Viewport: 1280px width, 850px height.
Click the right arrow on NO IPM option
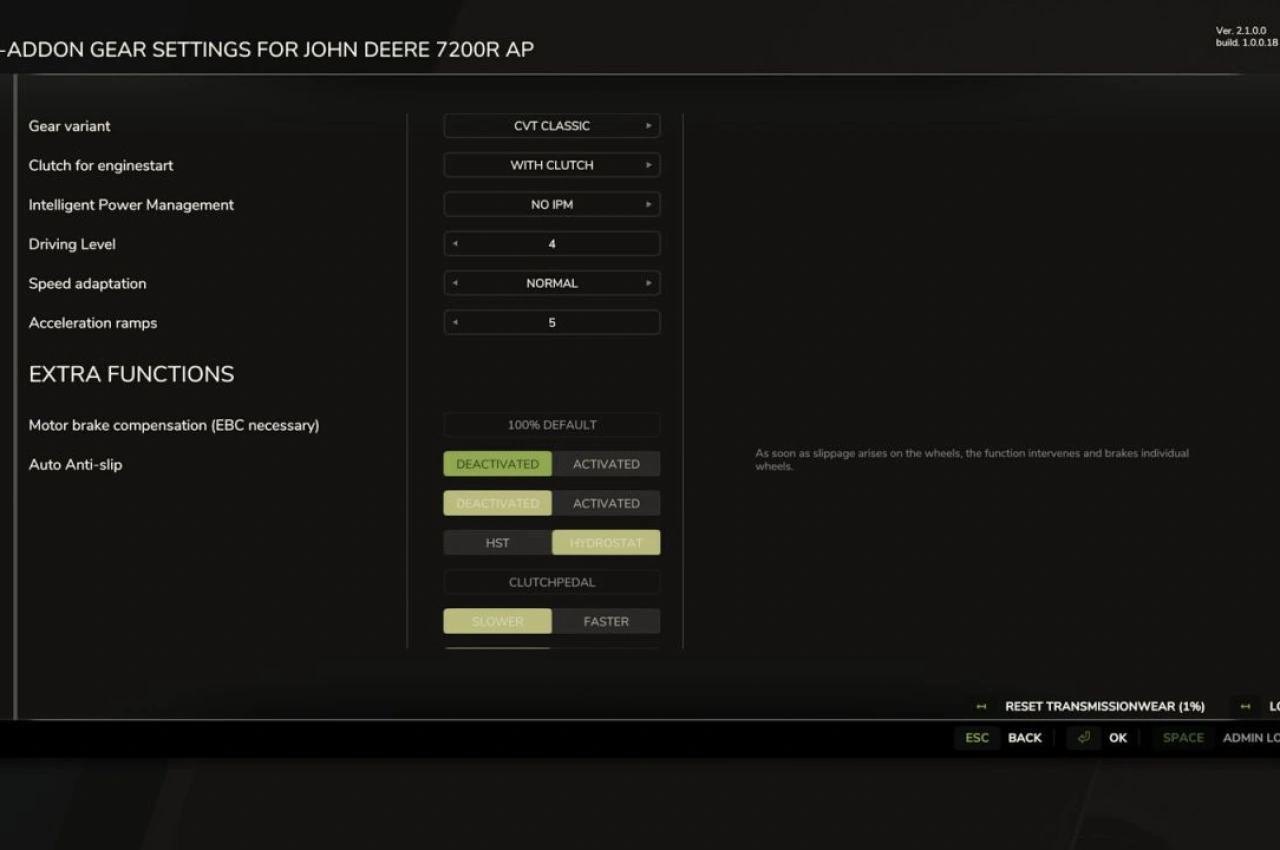click(648, 204)
